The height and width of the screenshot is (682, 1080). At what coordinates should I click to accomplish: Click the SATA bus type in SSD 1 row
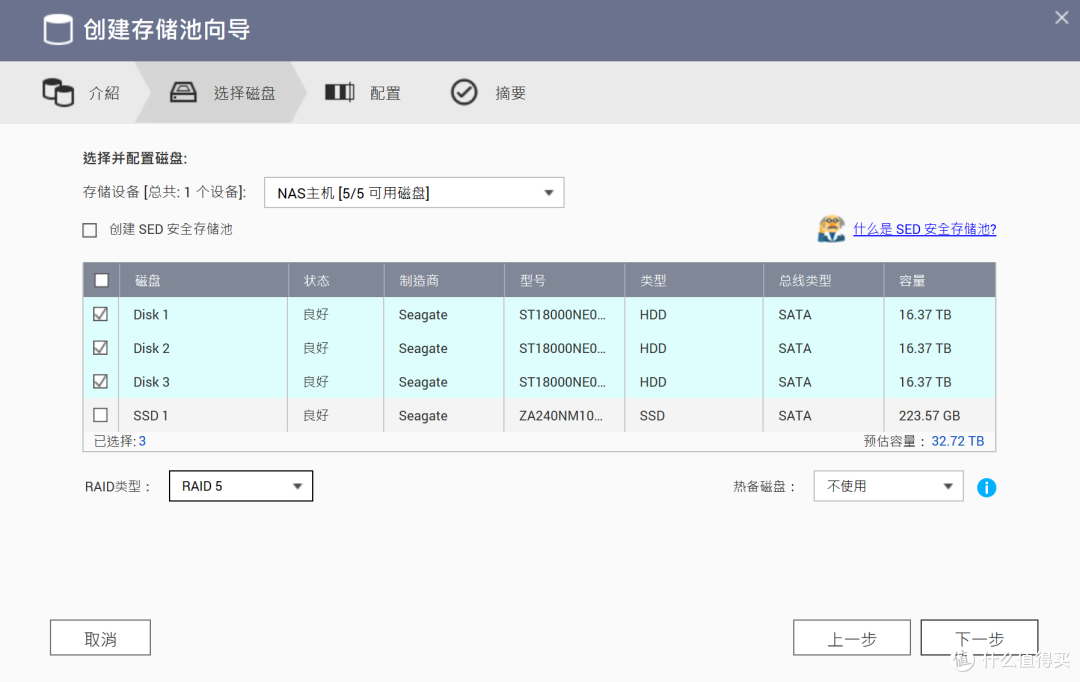(x=795, y=416)
